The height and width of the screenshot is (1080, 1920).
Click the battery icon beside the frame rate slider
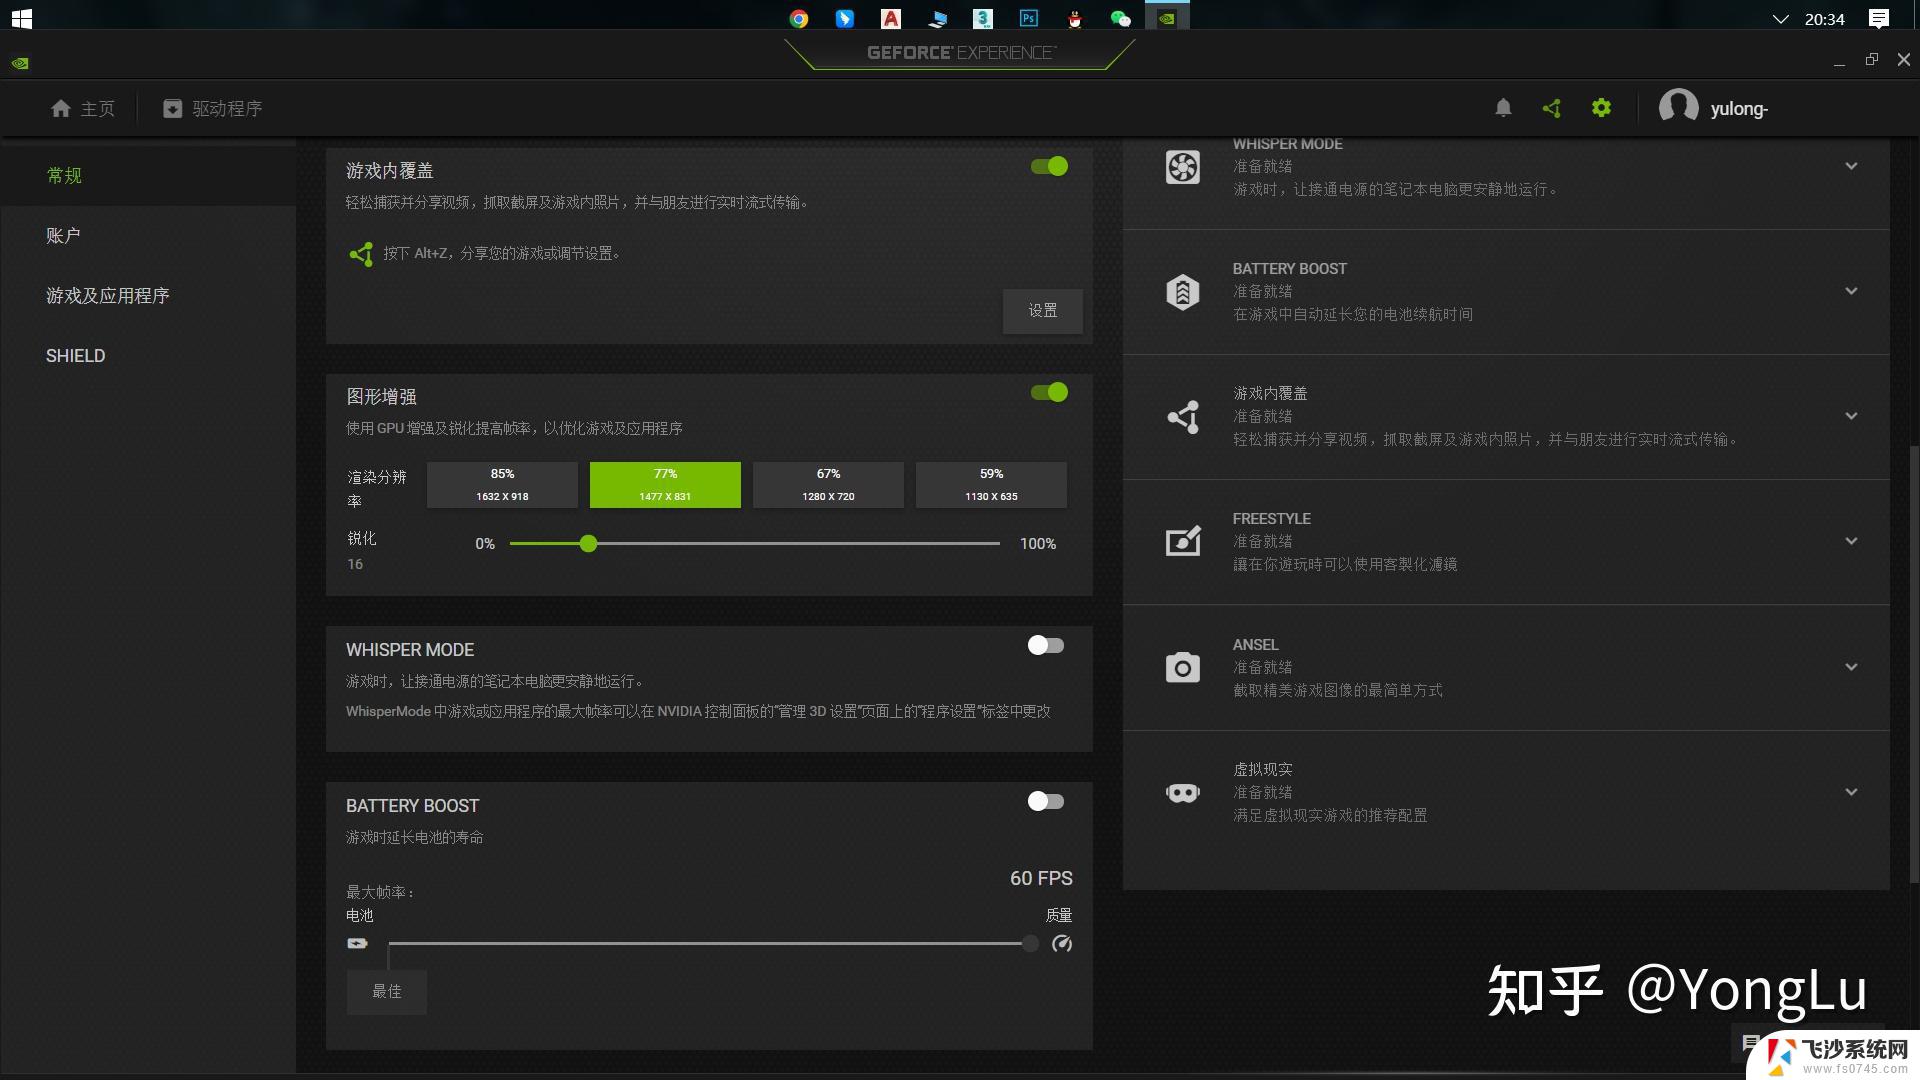tap(357, 943)
